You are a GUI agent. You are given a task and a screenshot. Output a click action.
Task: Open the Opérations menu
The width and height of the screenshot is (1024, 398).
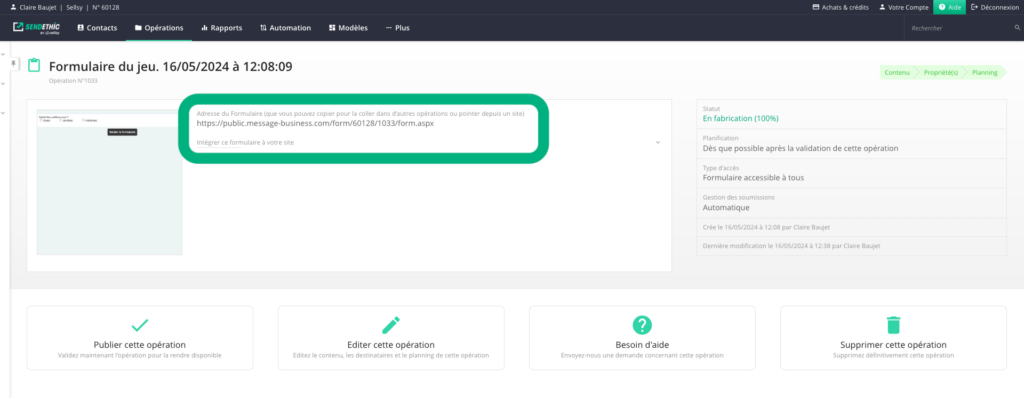pos(159,28)
